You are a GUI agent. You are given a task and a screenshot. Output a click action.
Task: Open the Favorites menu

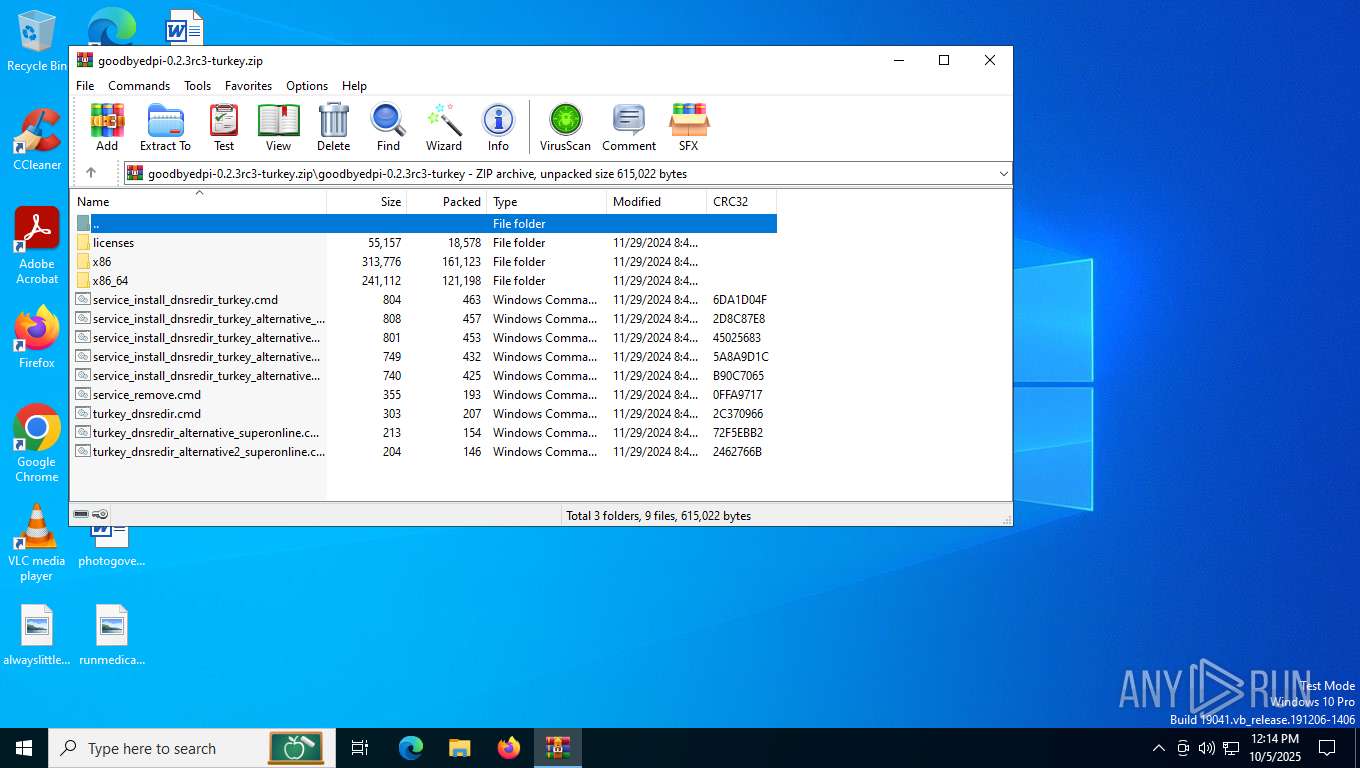coord(248,86)
